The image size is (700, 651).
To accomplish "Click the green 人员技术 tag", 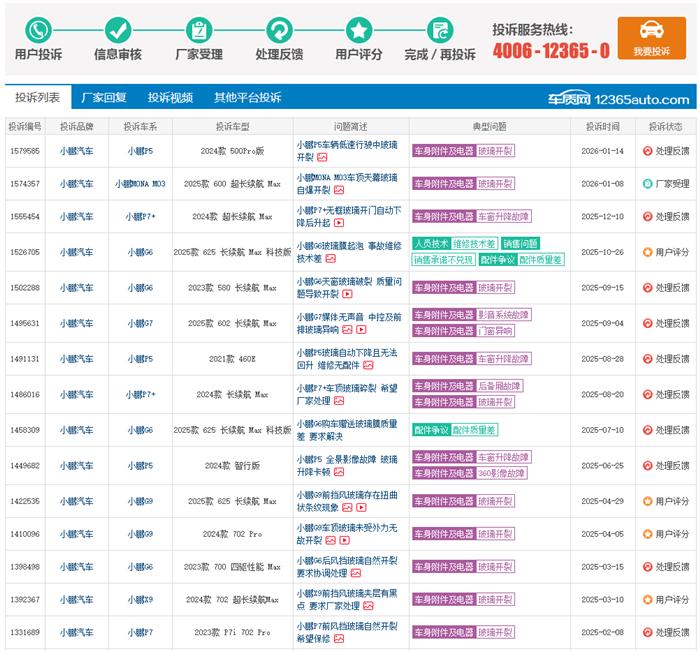I will point(431,243).
